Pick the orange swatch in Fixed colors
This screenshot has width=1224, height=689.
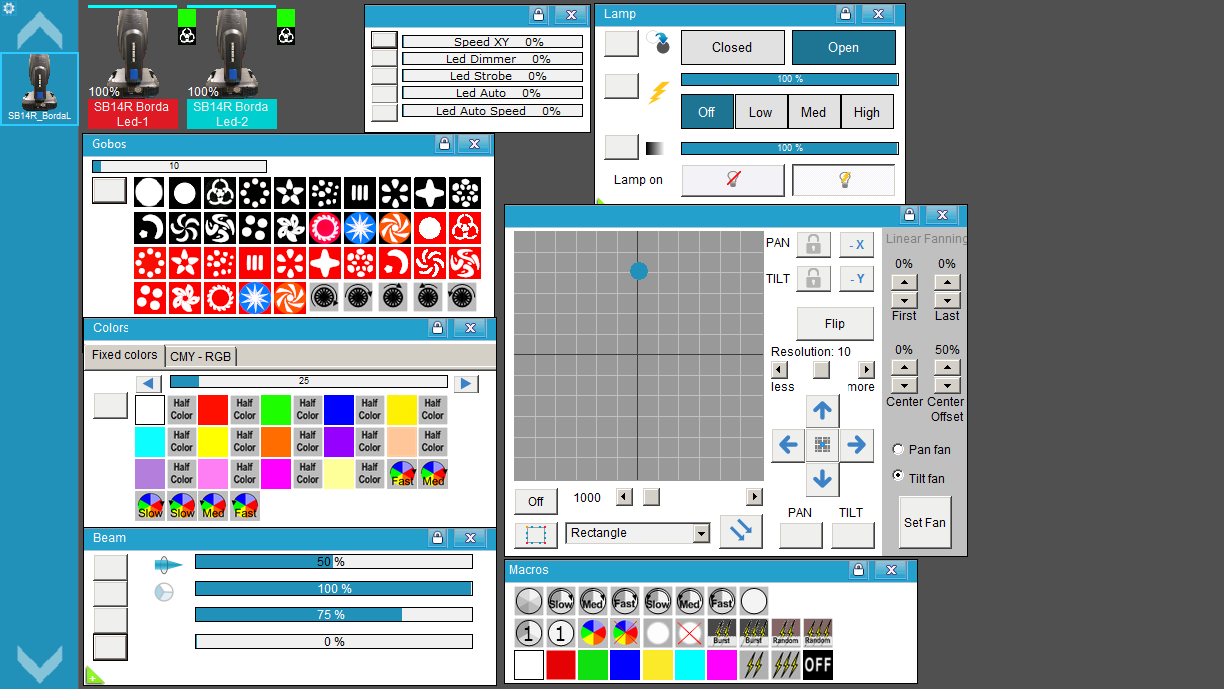click(x=276, y=441)
